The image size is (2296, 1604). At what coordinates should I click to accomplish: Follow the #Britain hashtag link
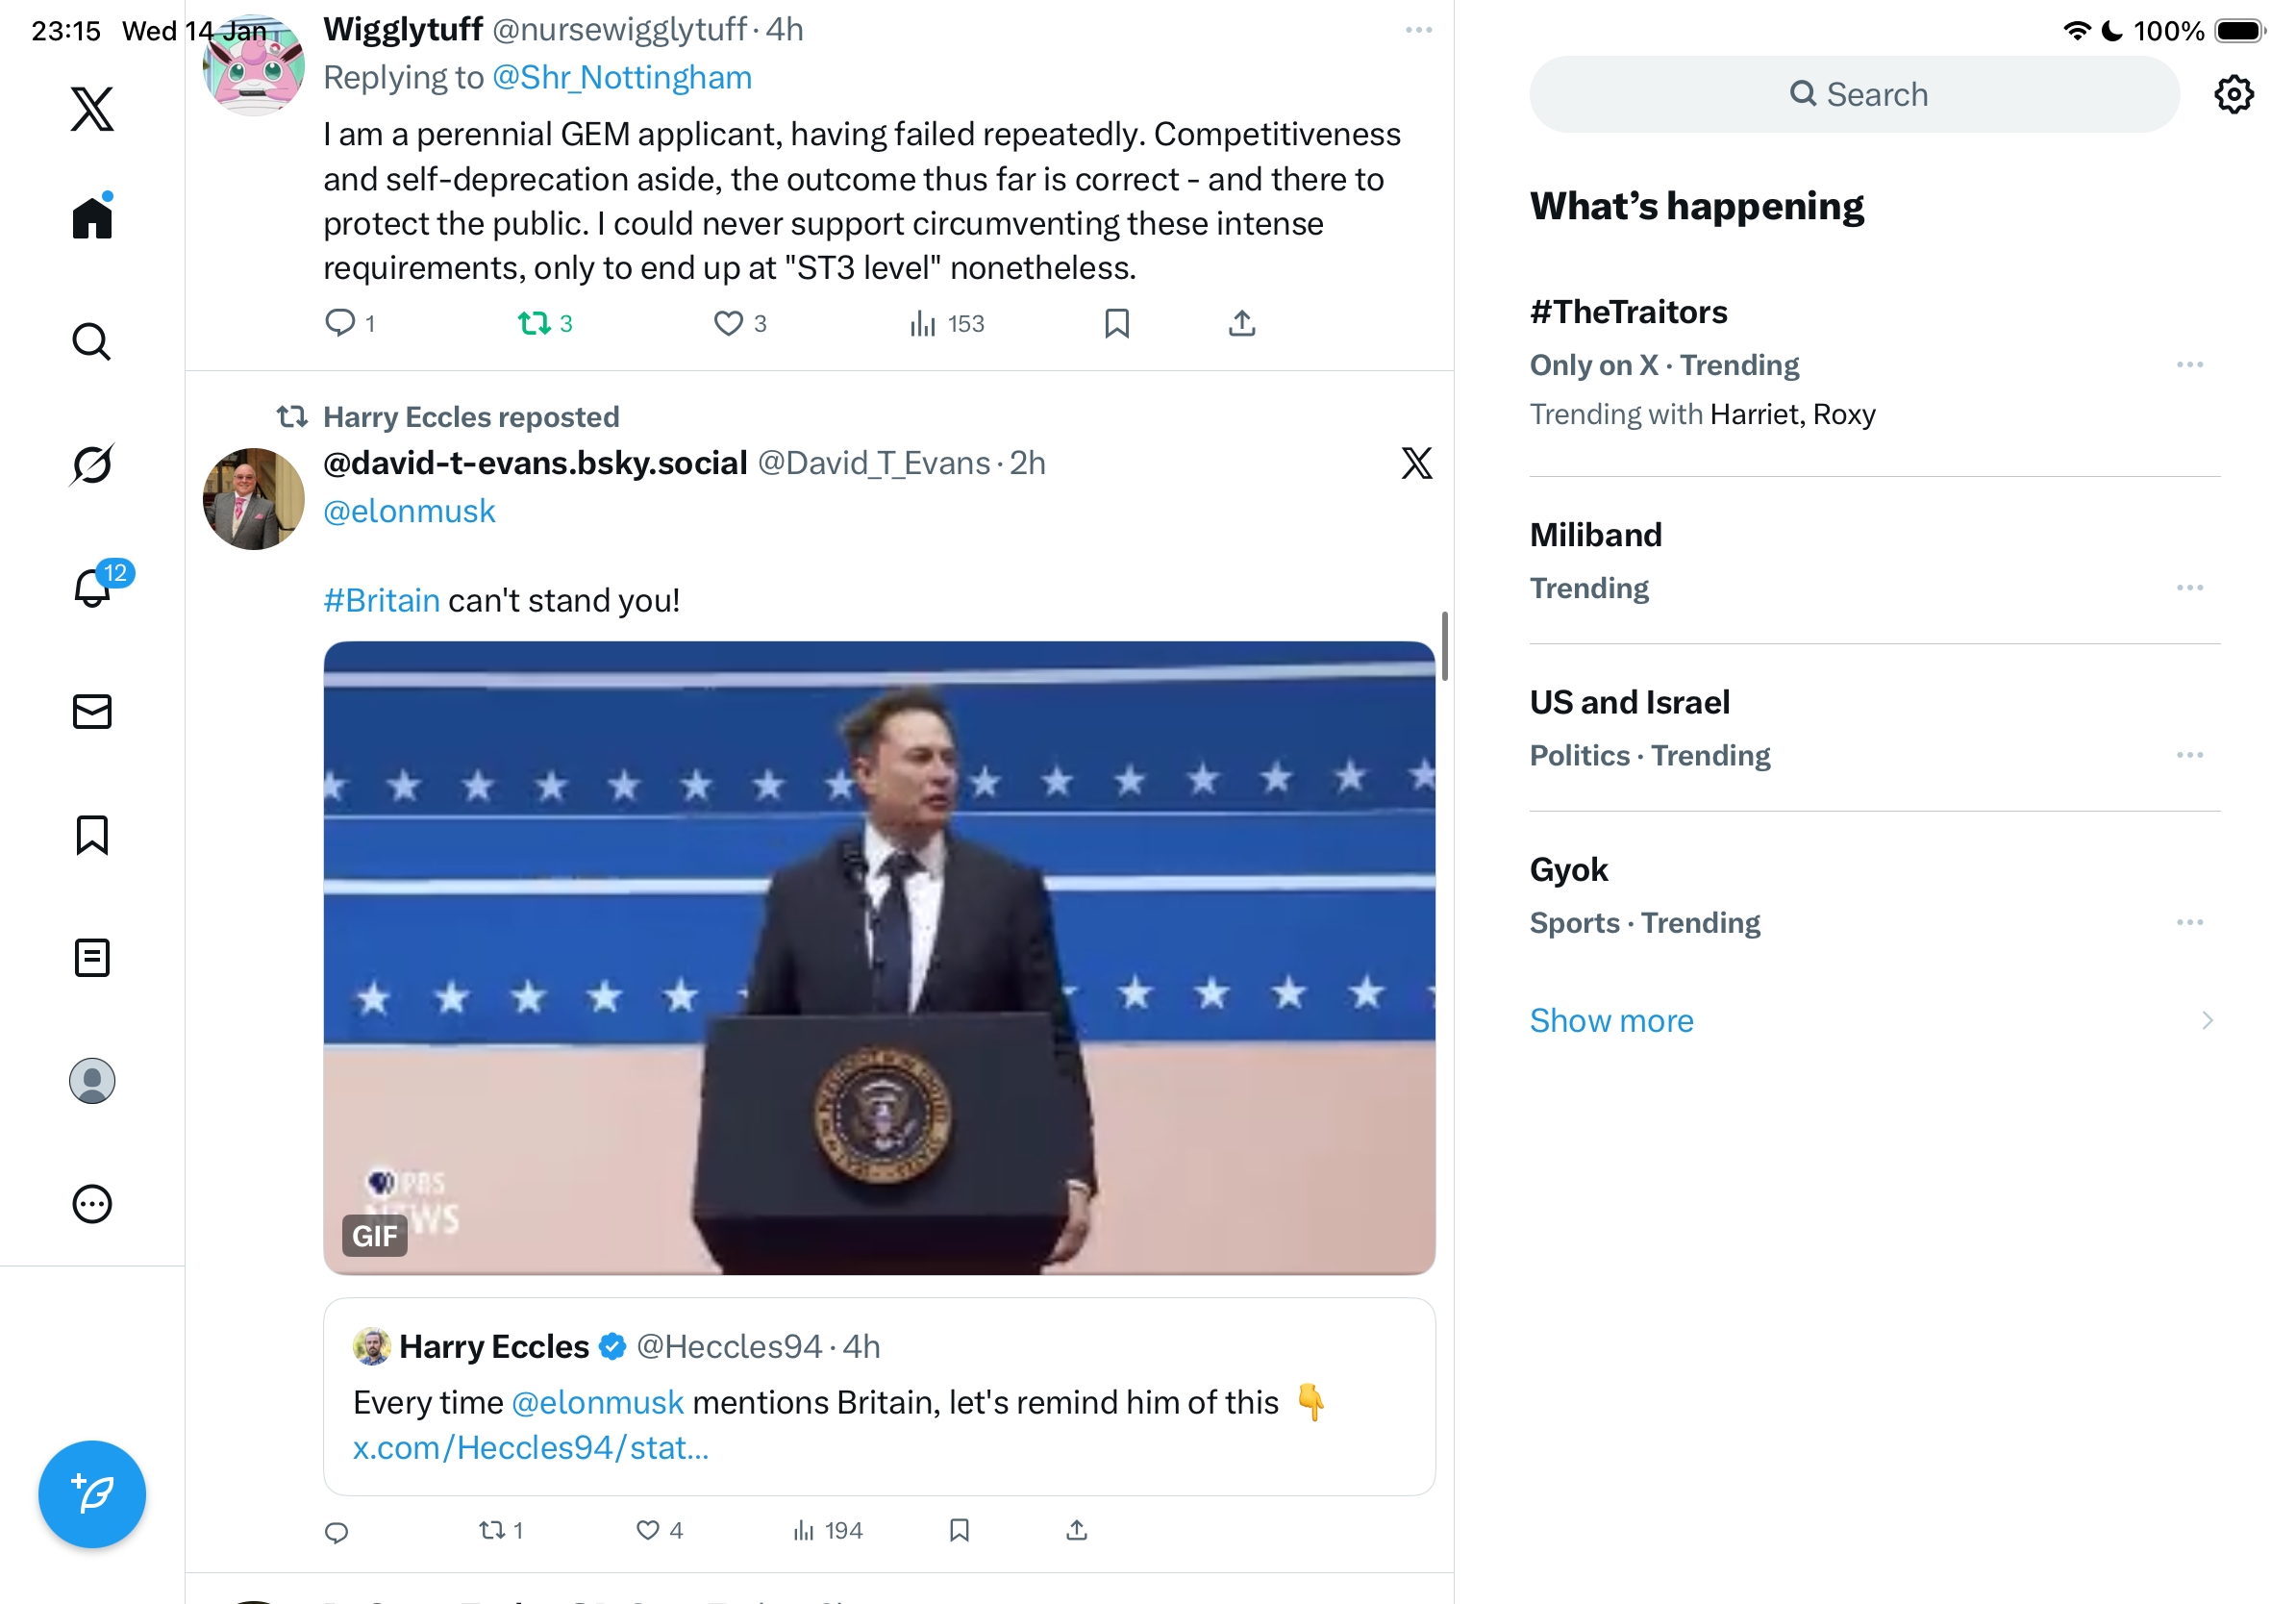(x=381, y=600)
